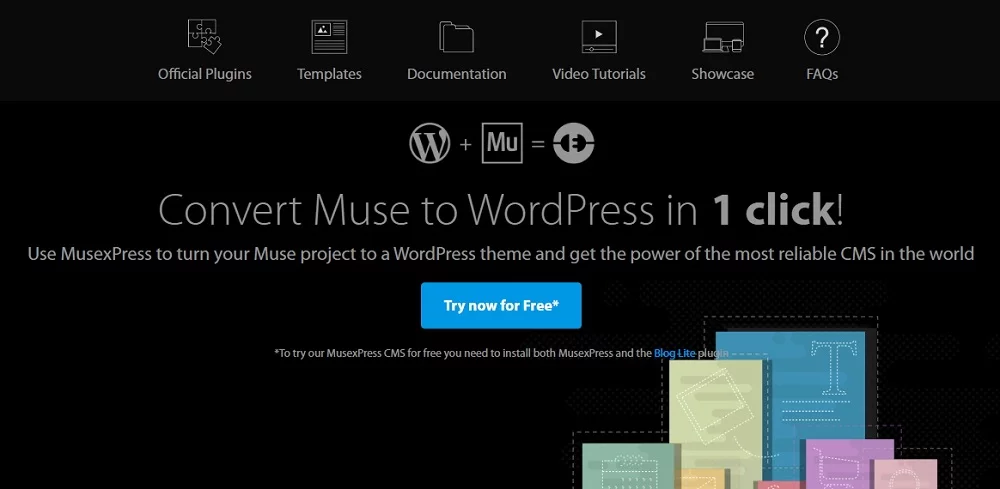Click the Try now for Free button
This screenshot has height=489, width=1000.
pyautogui.click(x=501, y=305)
